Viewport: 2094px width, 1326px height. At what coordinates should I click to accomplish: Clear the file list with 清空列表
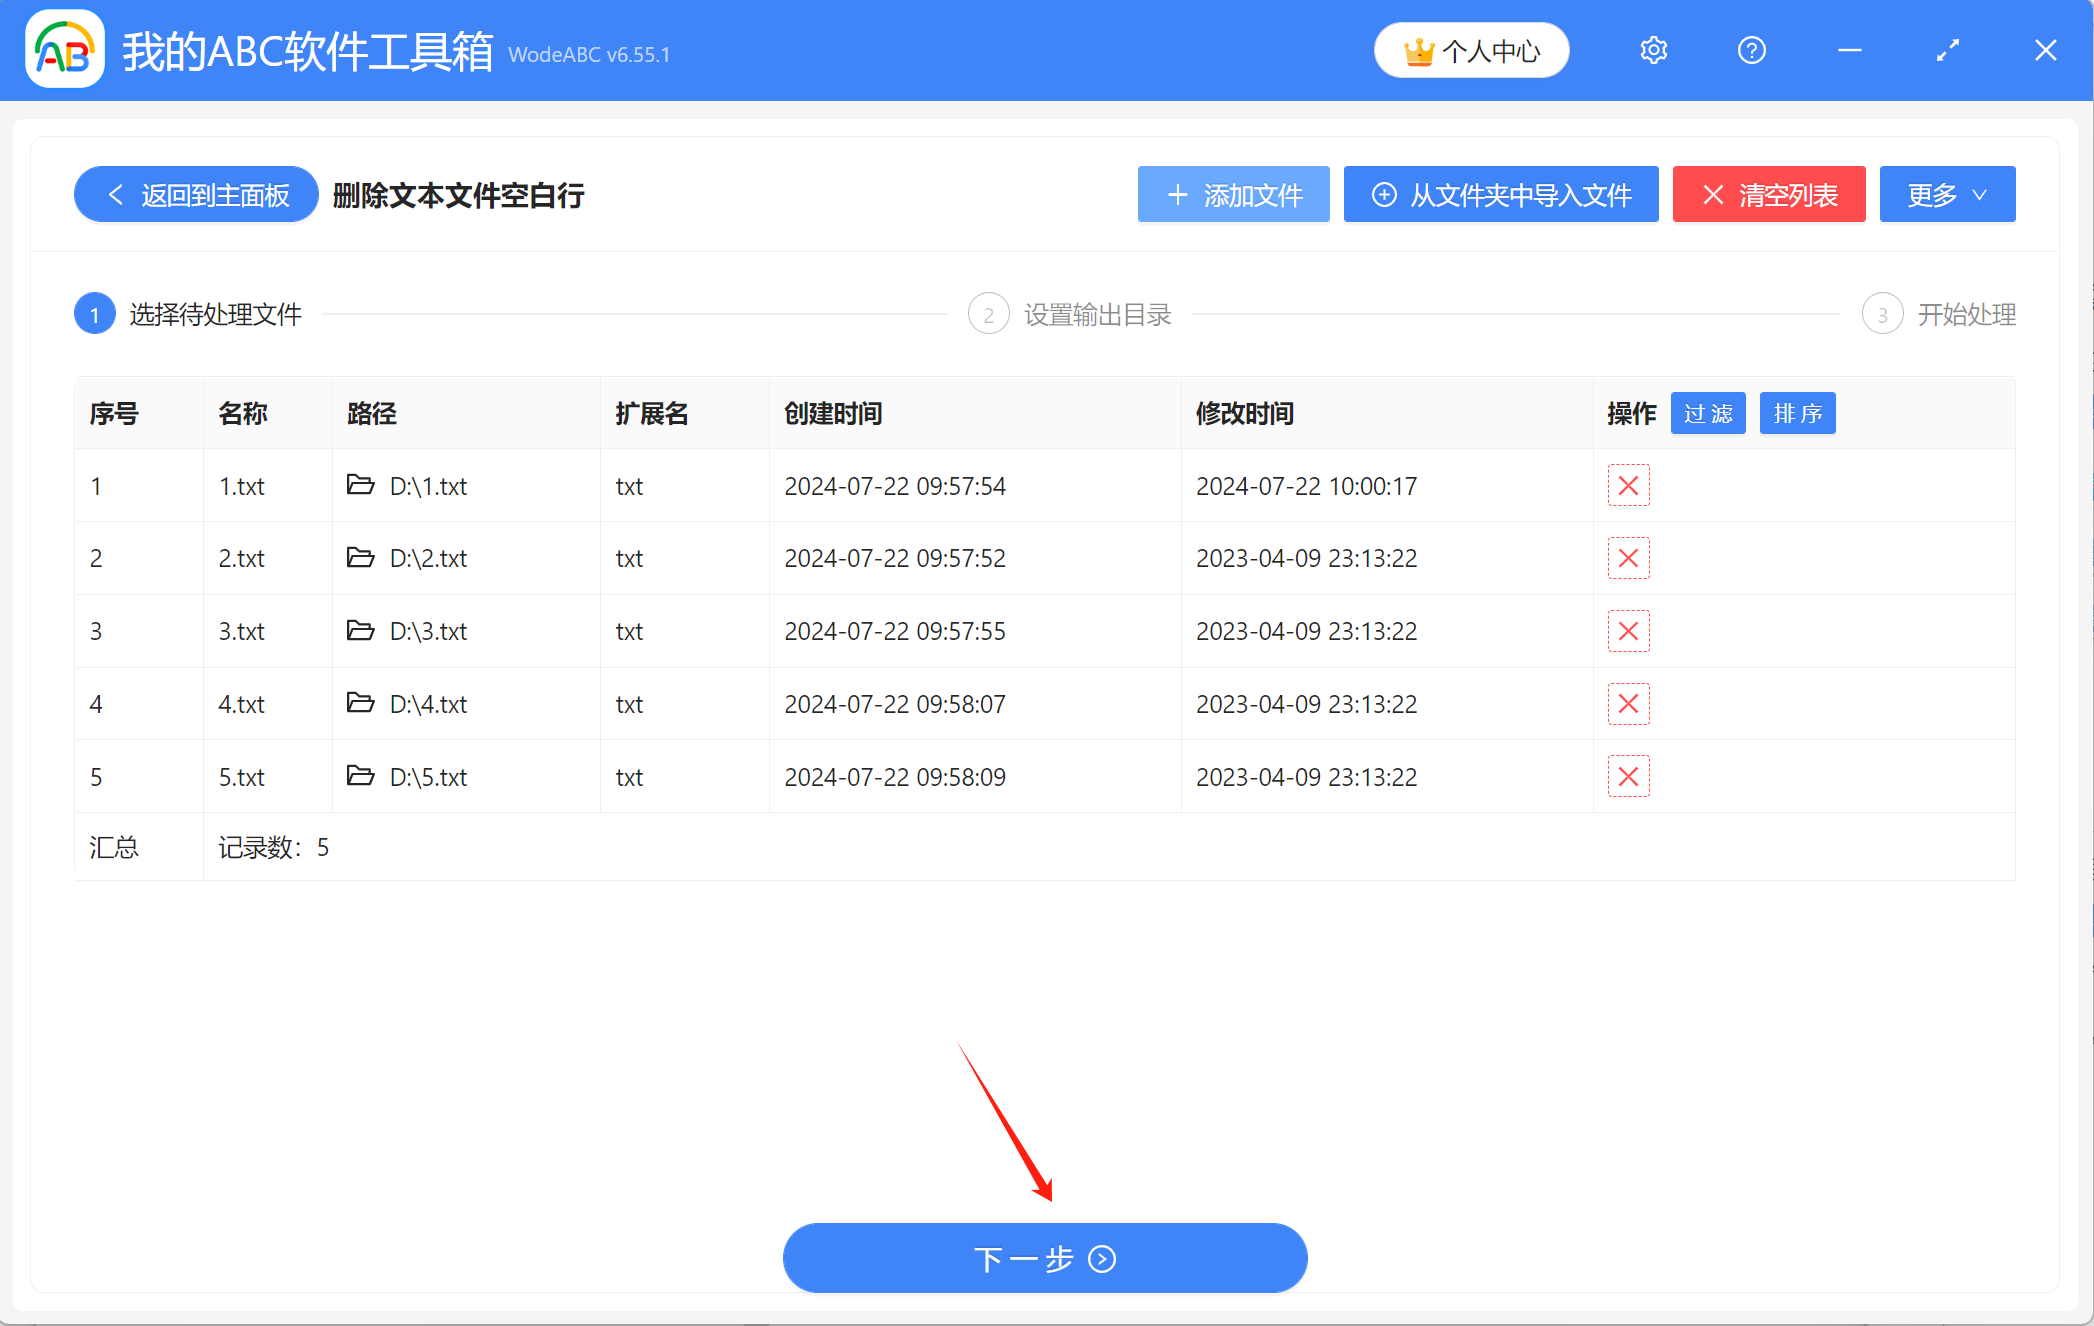pos(1768,194)
